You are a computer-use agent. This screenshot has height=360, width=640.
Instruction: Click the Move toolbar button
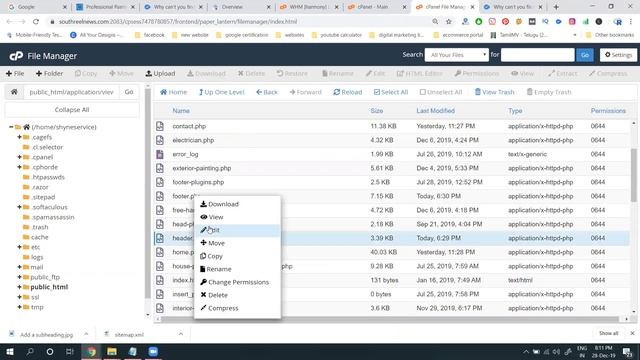coord(121,73)
